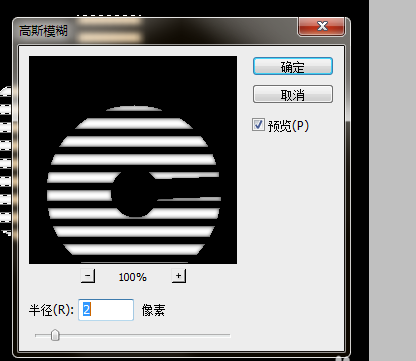Click the radius slider handle
Viewport: 416px width, 361px height.
tap(55, 335)
